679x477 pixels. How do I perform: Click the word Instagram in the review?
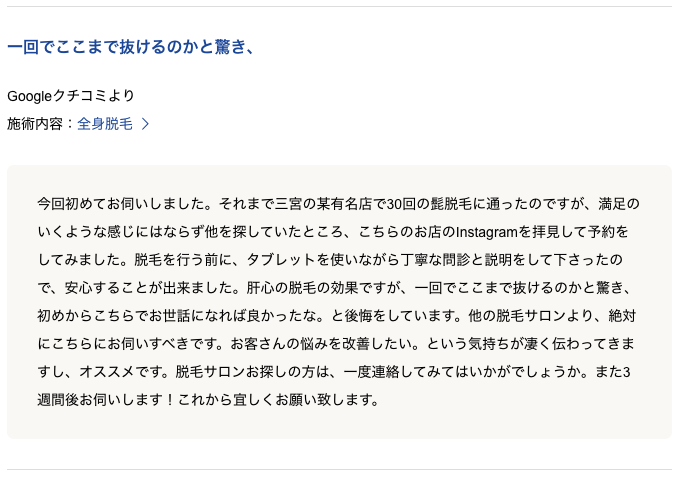tap(487, 232)
